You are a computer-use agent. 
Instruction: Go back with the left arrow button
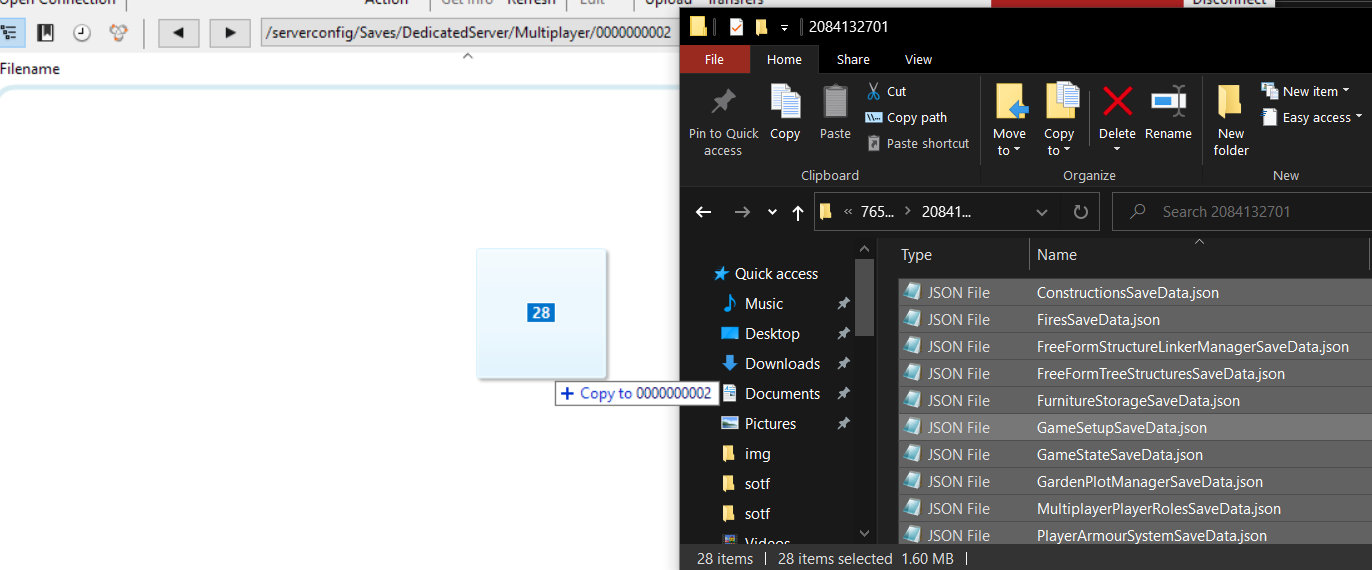coord(178,33)
